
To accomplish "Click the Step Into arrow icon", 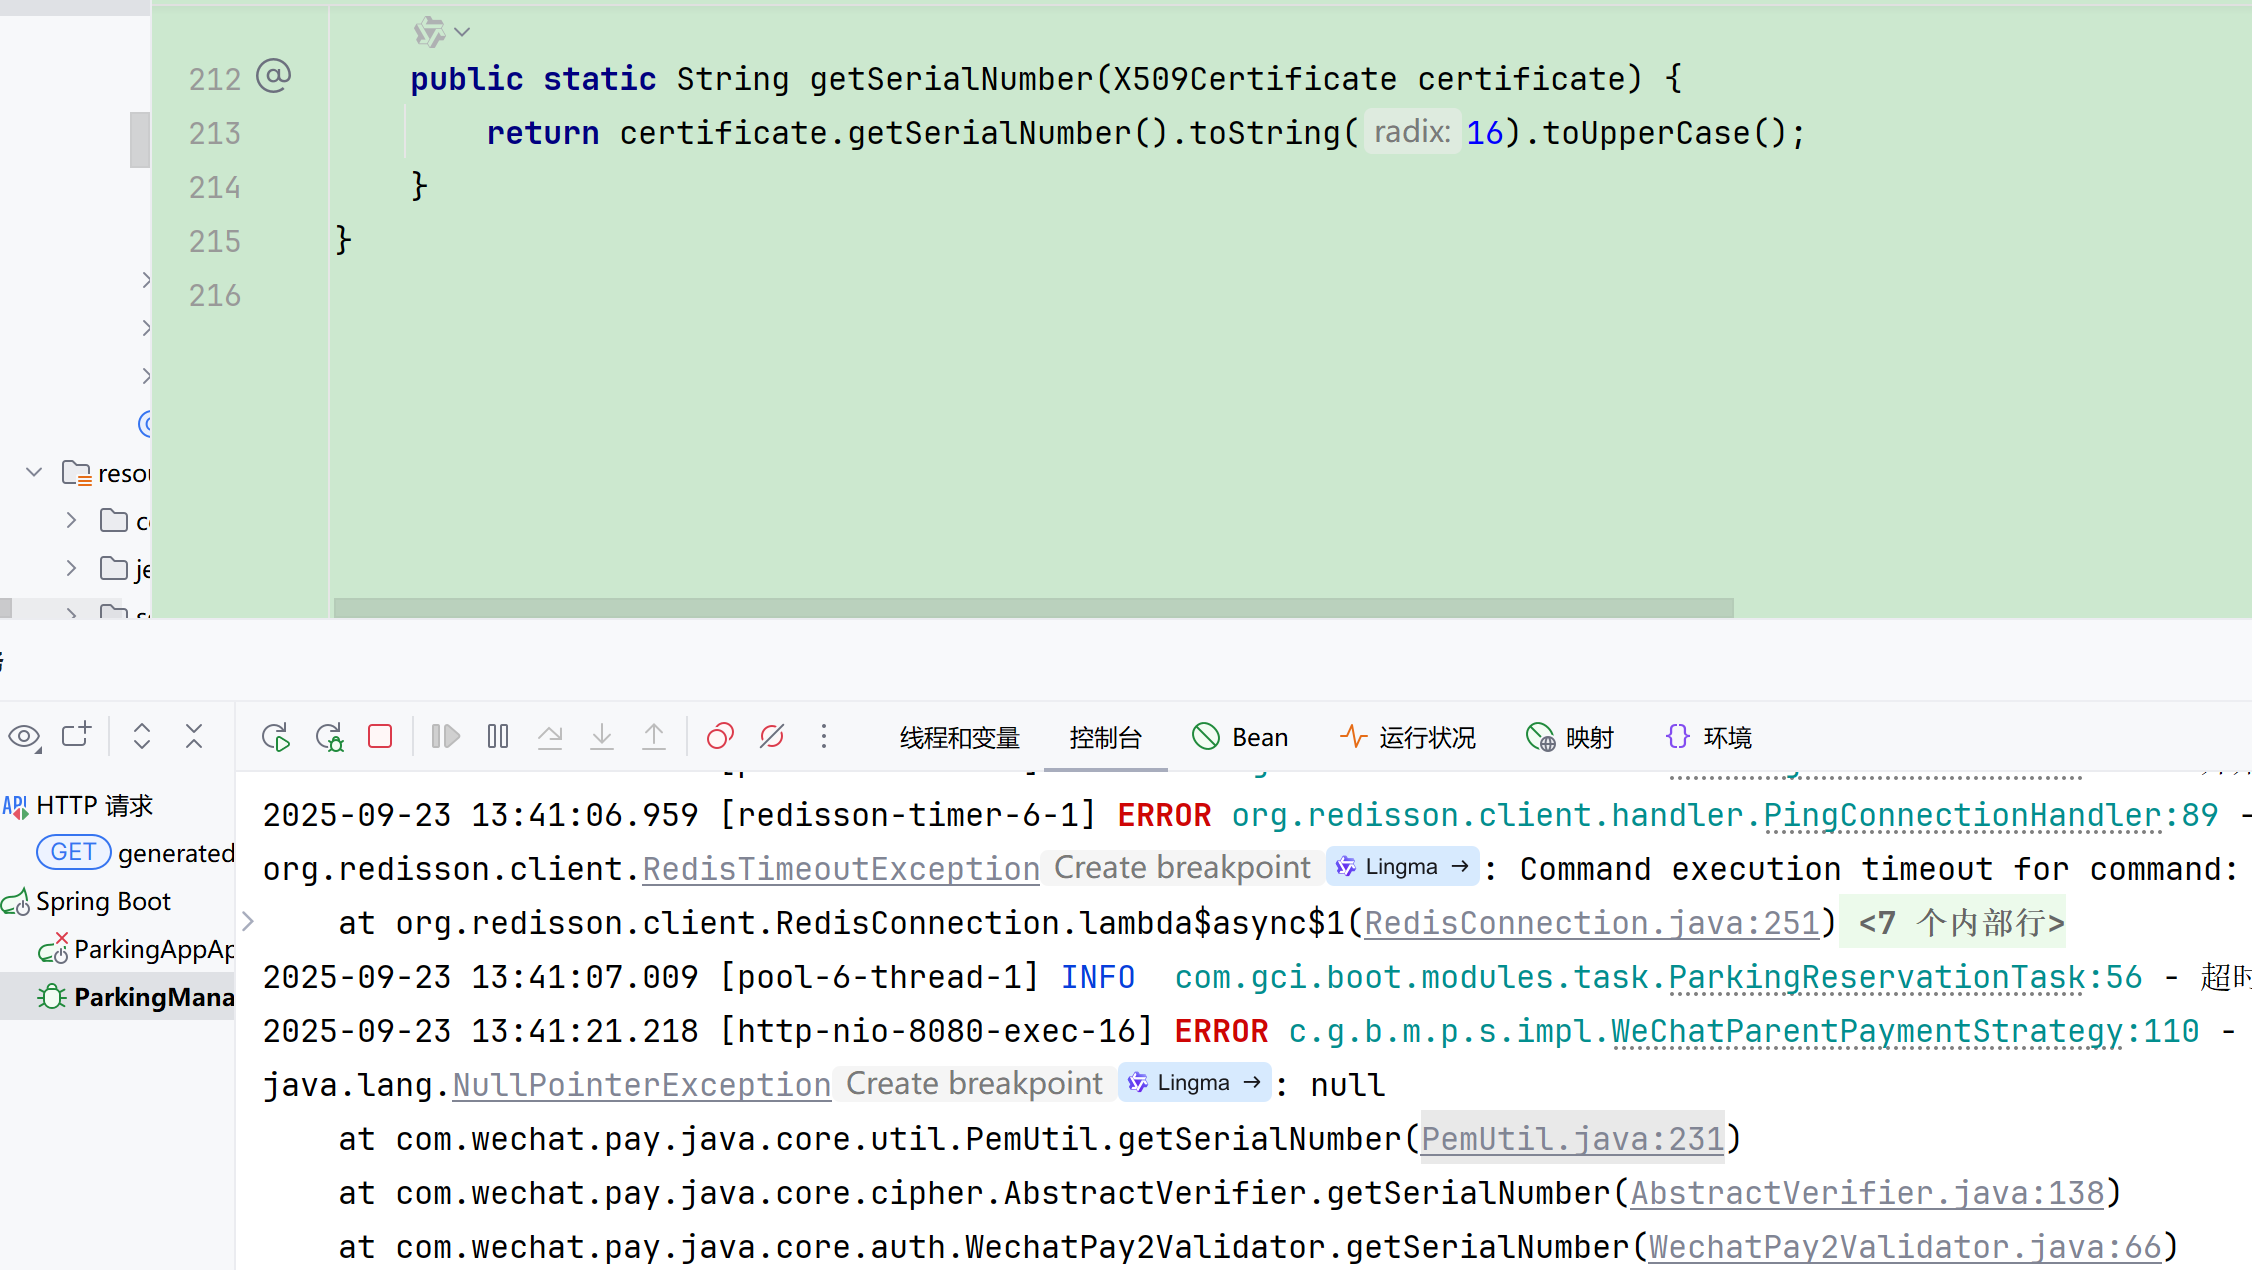I will (x=602, y=737).
